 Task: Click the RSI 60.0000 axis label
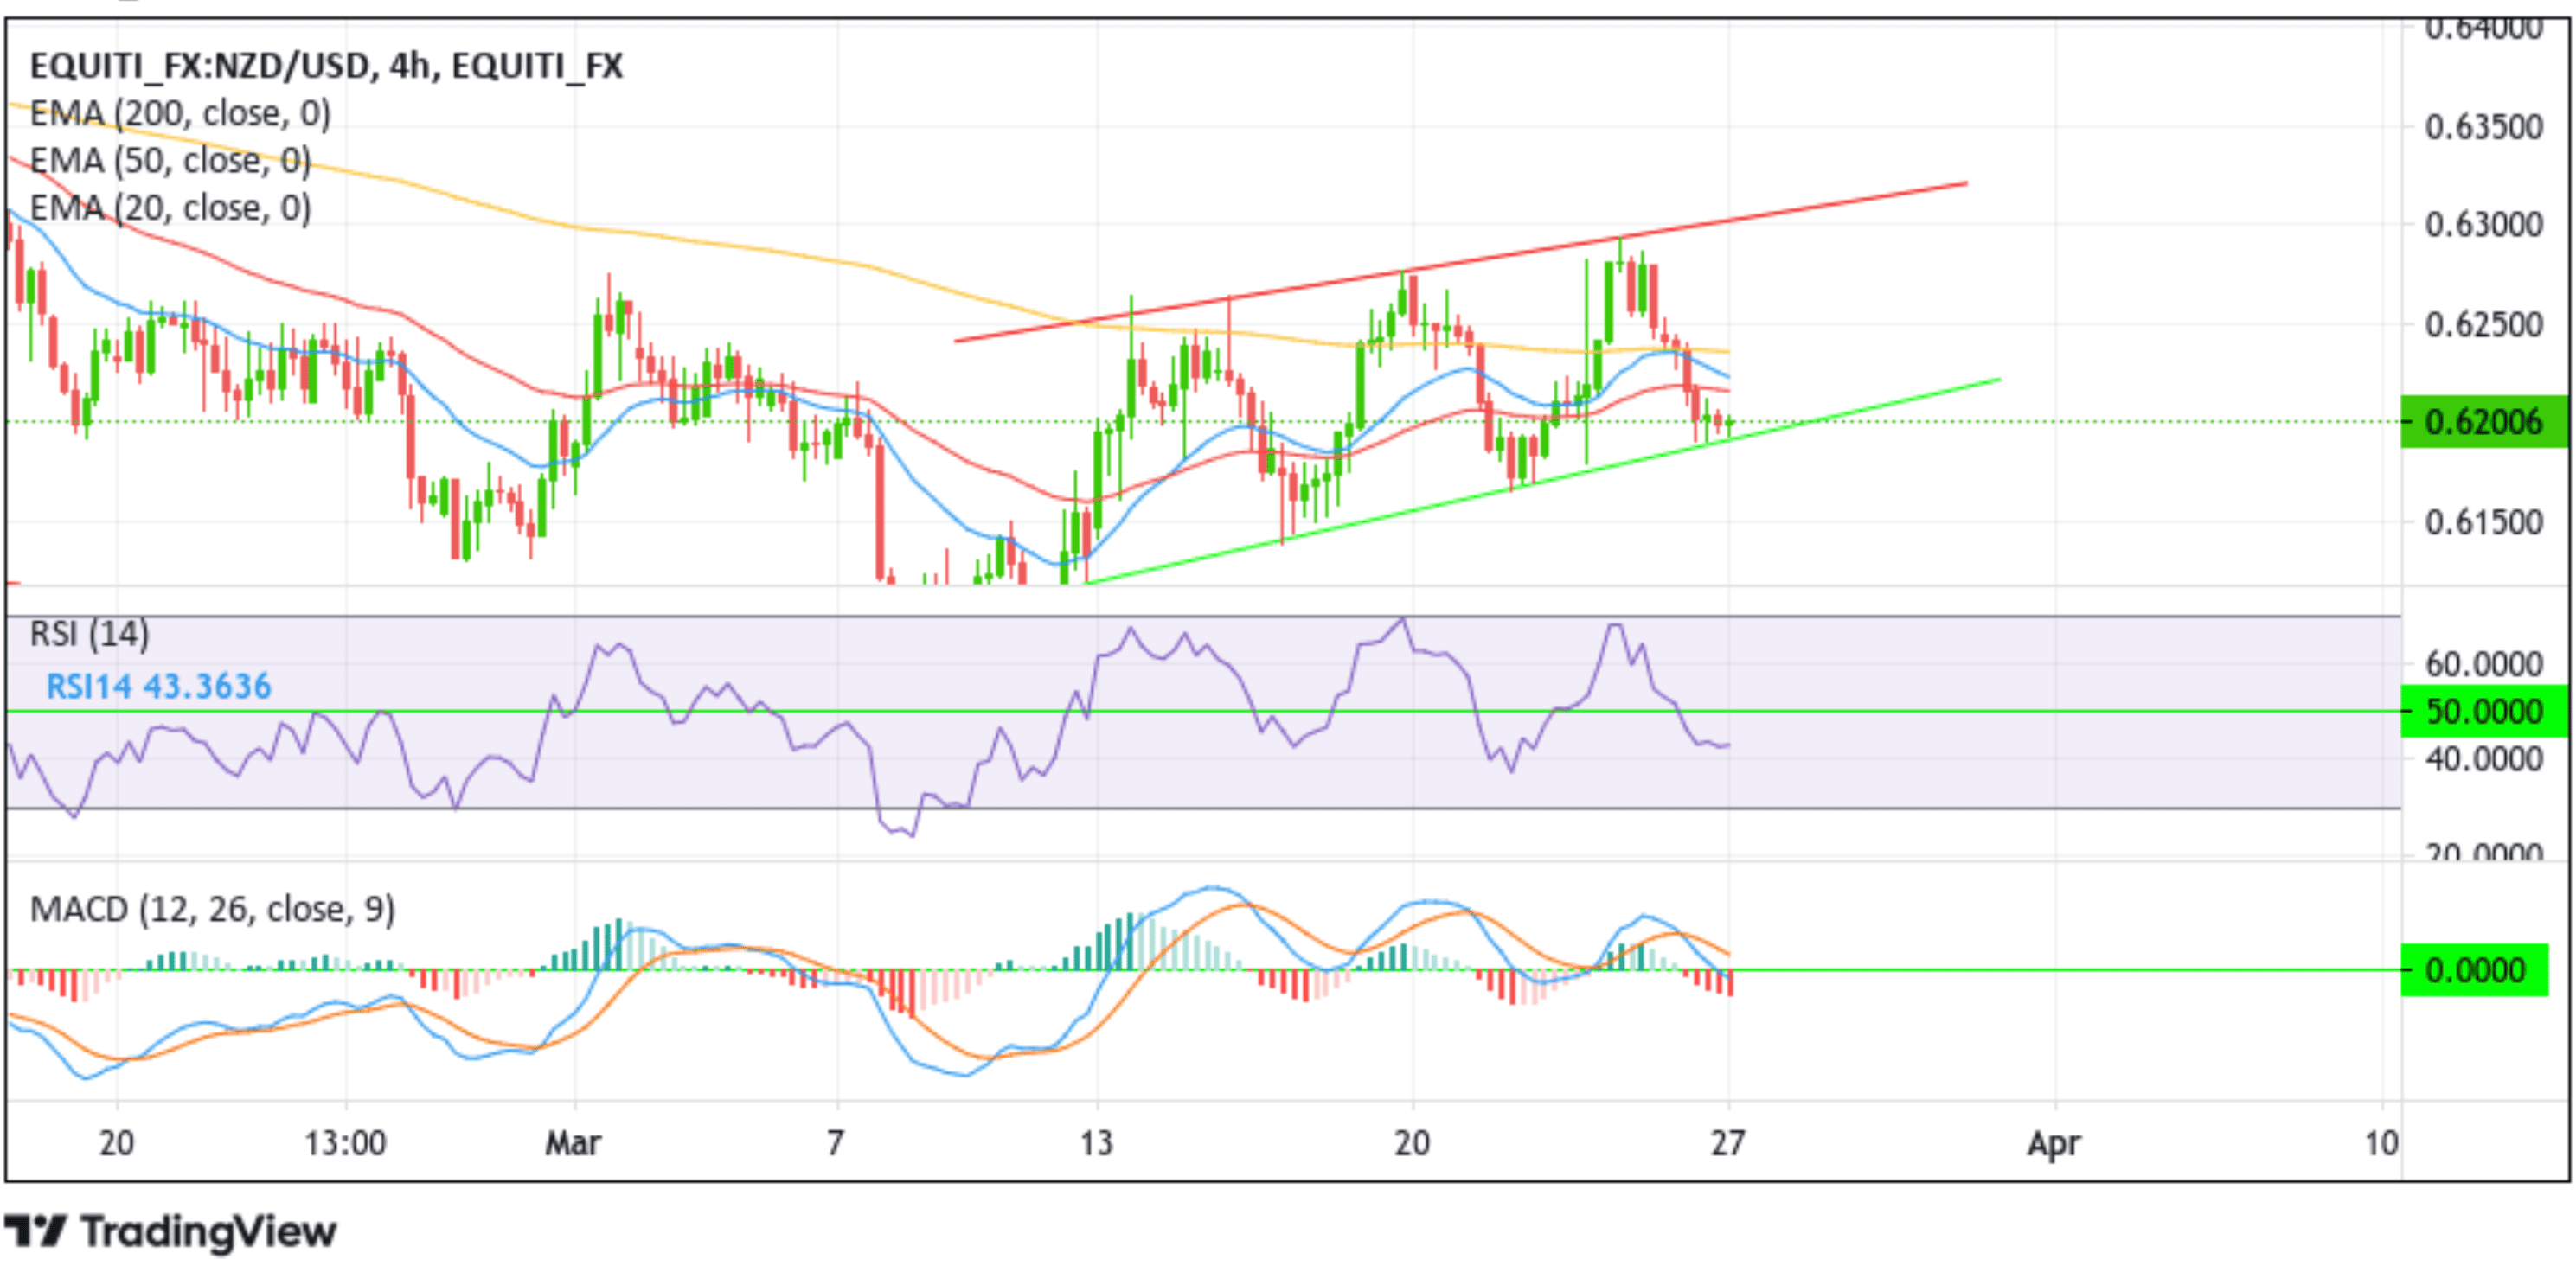2484,663
